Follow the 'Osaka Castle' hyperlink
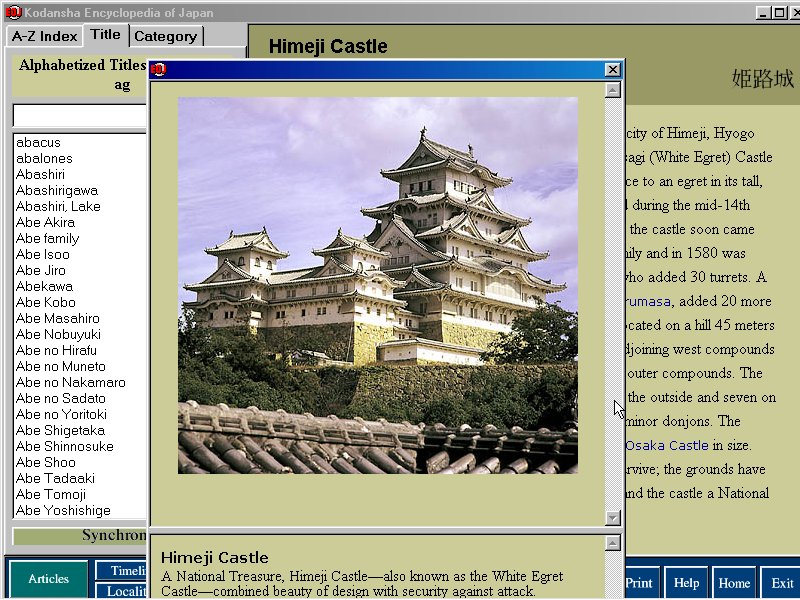 tap(667, 445)
